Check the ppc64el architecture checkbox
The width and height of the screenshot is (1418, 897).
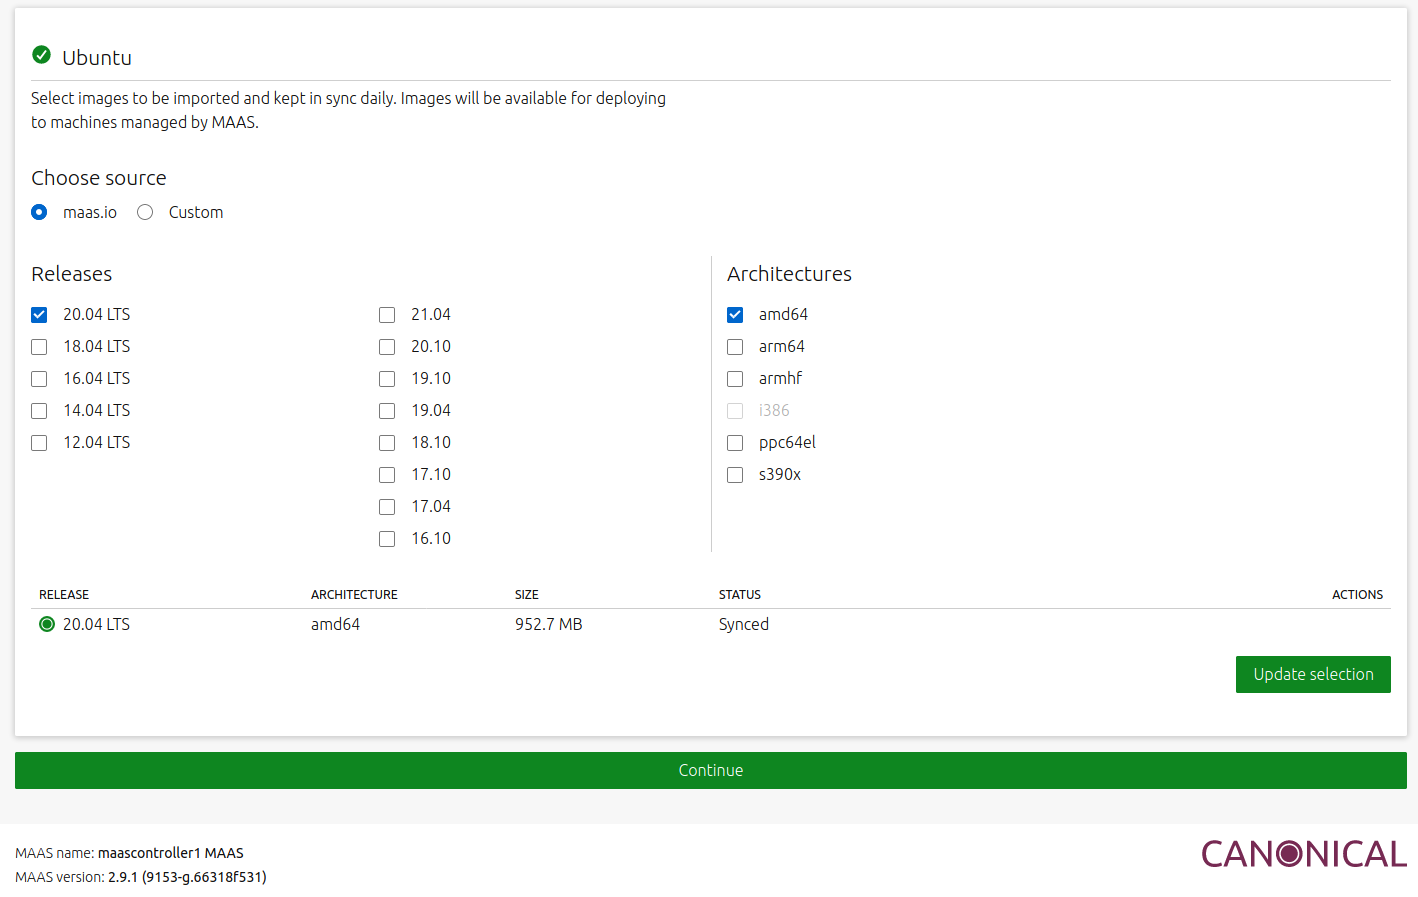click(735, 443)
